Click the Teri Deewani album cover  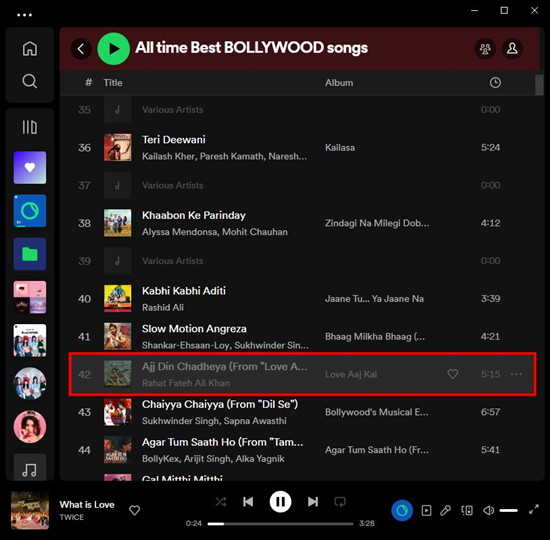coord(118,147)
